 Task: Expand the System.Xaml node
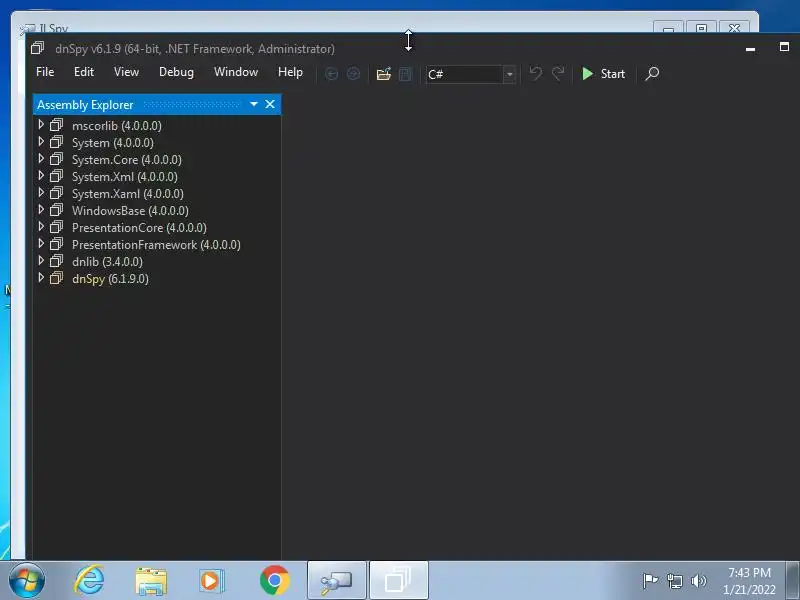point(41,192)
